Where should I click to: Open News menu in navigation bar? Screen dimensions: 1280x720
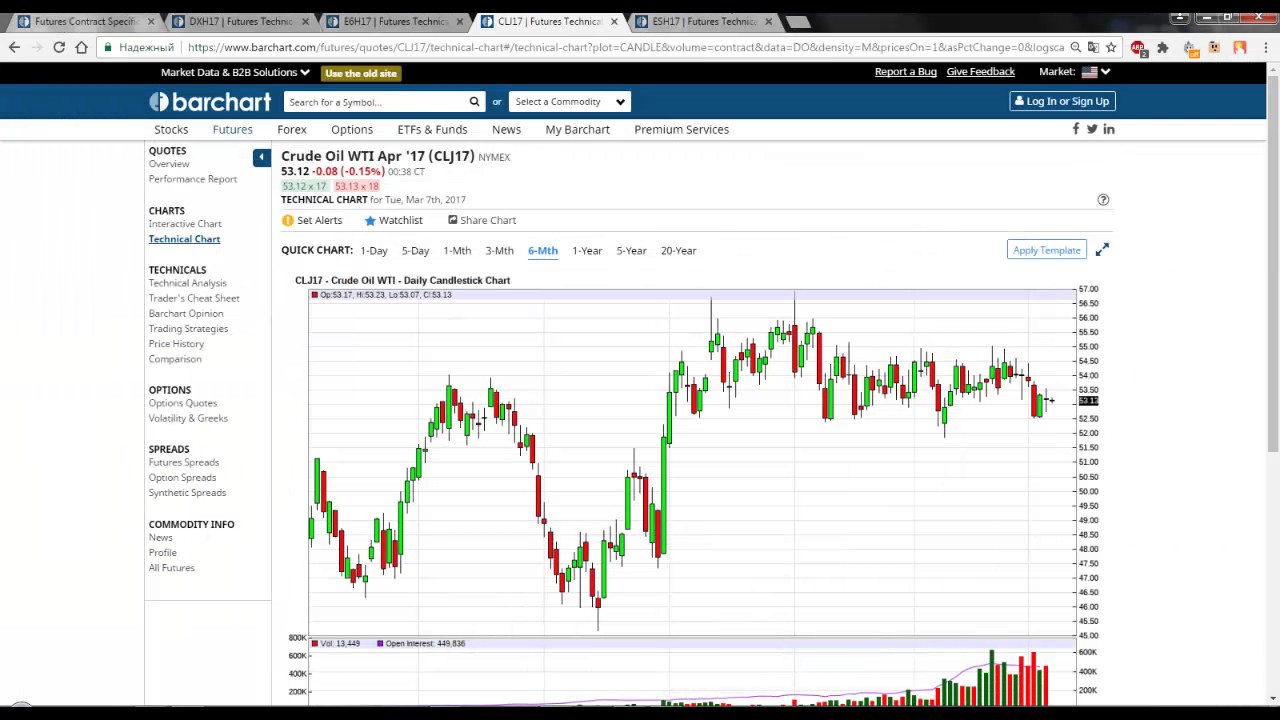click(x=506, y=129)
